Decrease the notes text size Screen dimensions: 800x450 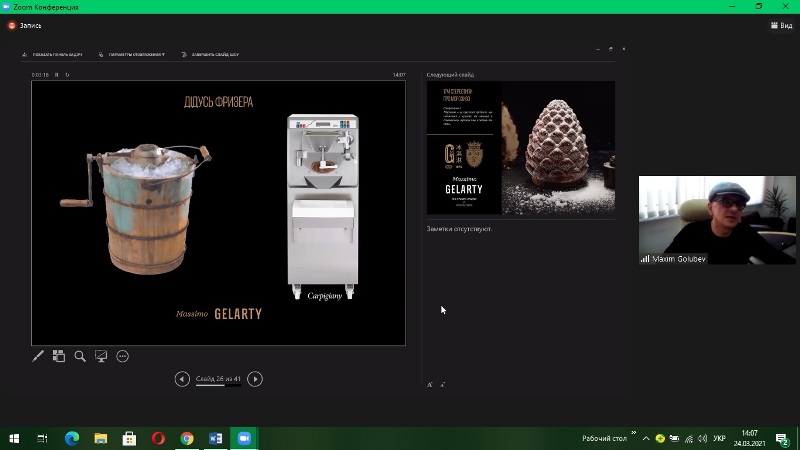point(442,385)
